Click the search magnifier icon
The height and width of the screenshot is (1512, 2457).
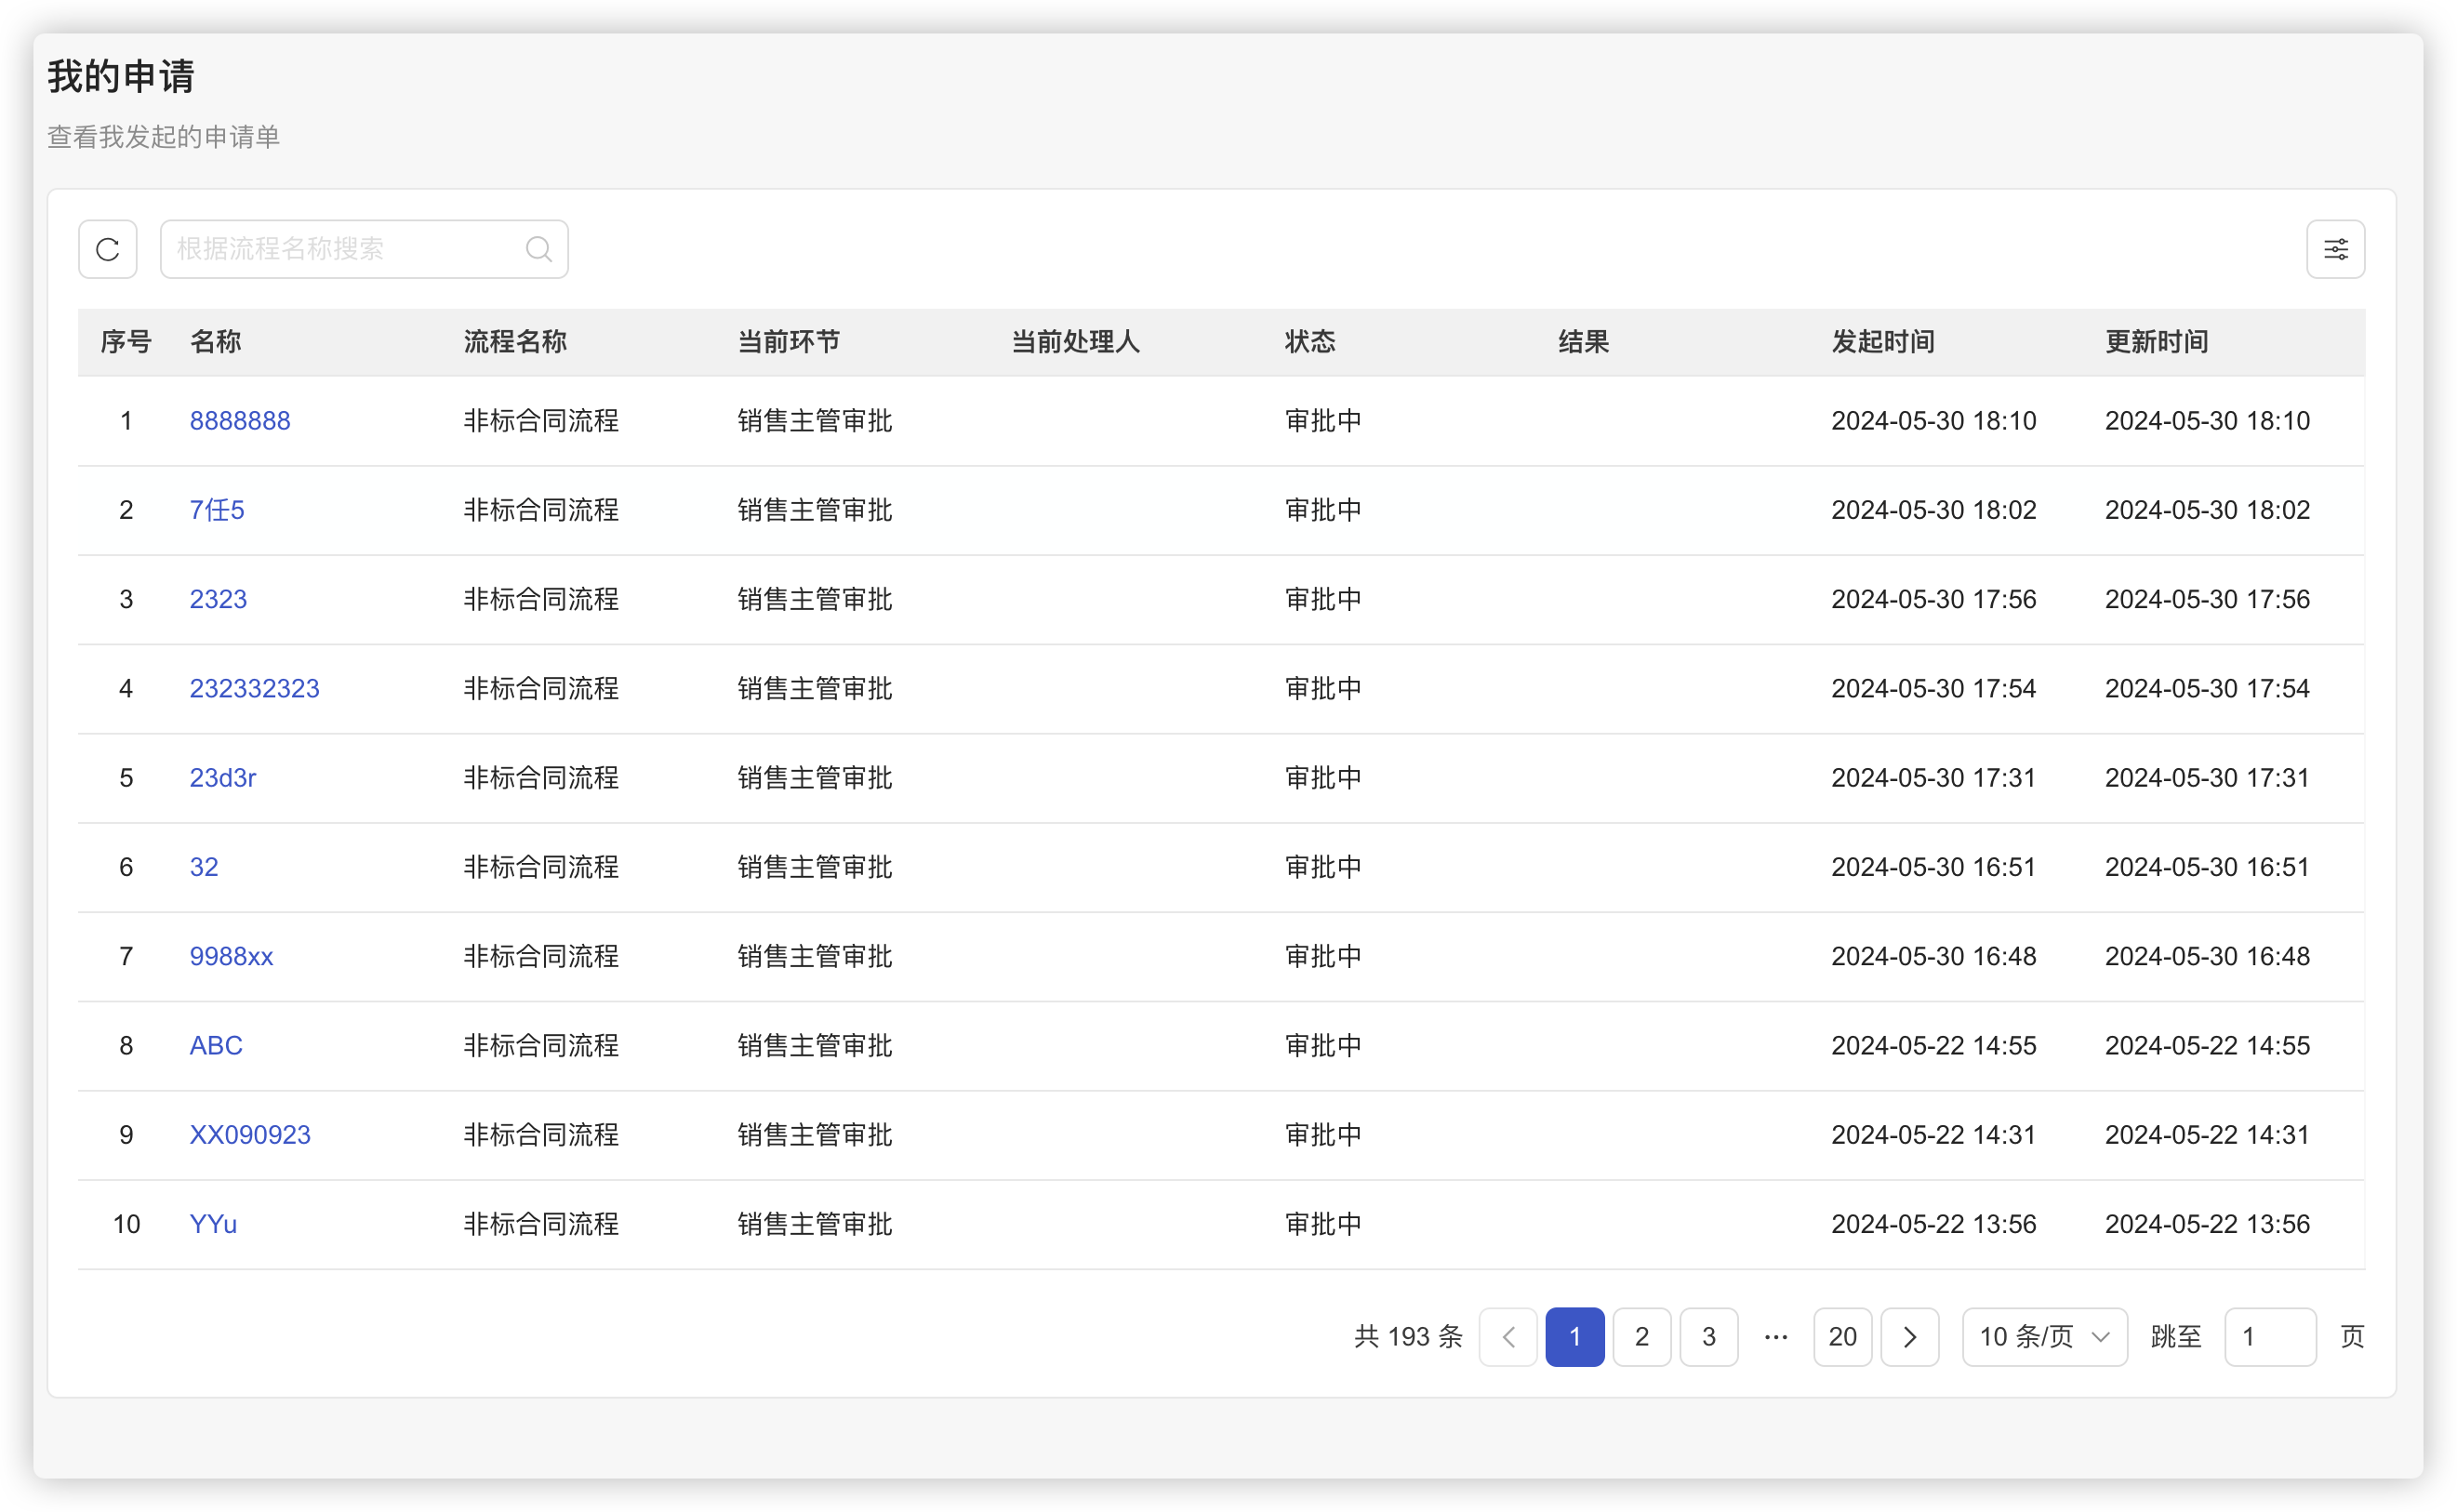(x=538, y=249)
